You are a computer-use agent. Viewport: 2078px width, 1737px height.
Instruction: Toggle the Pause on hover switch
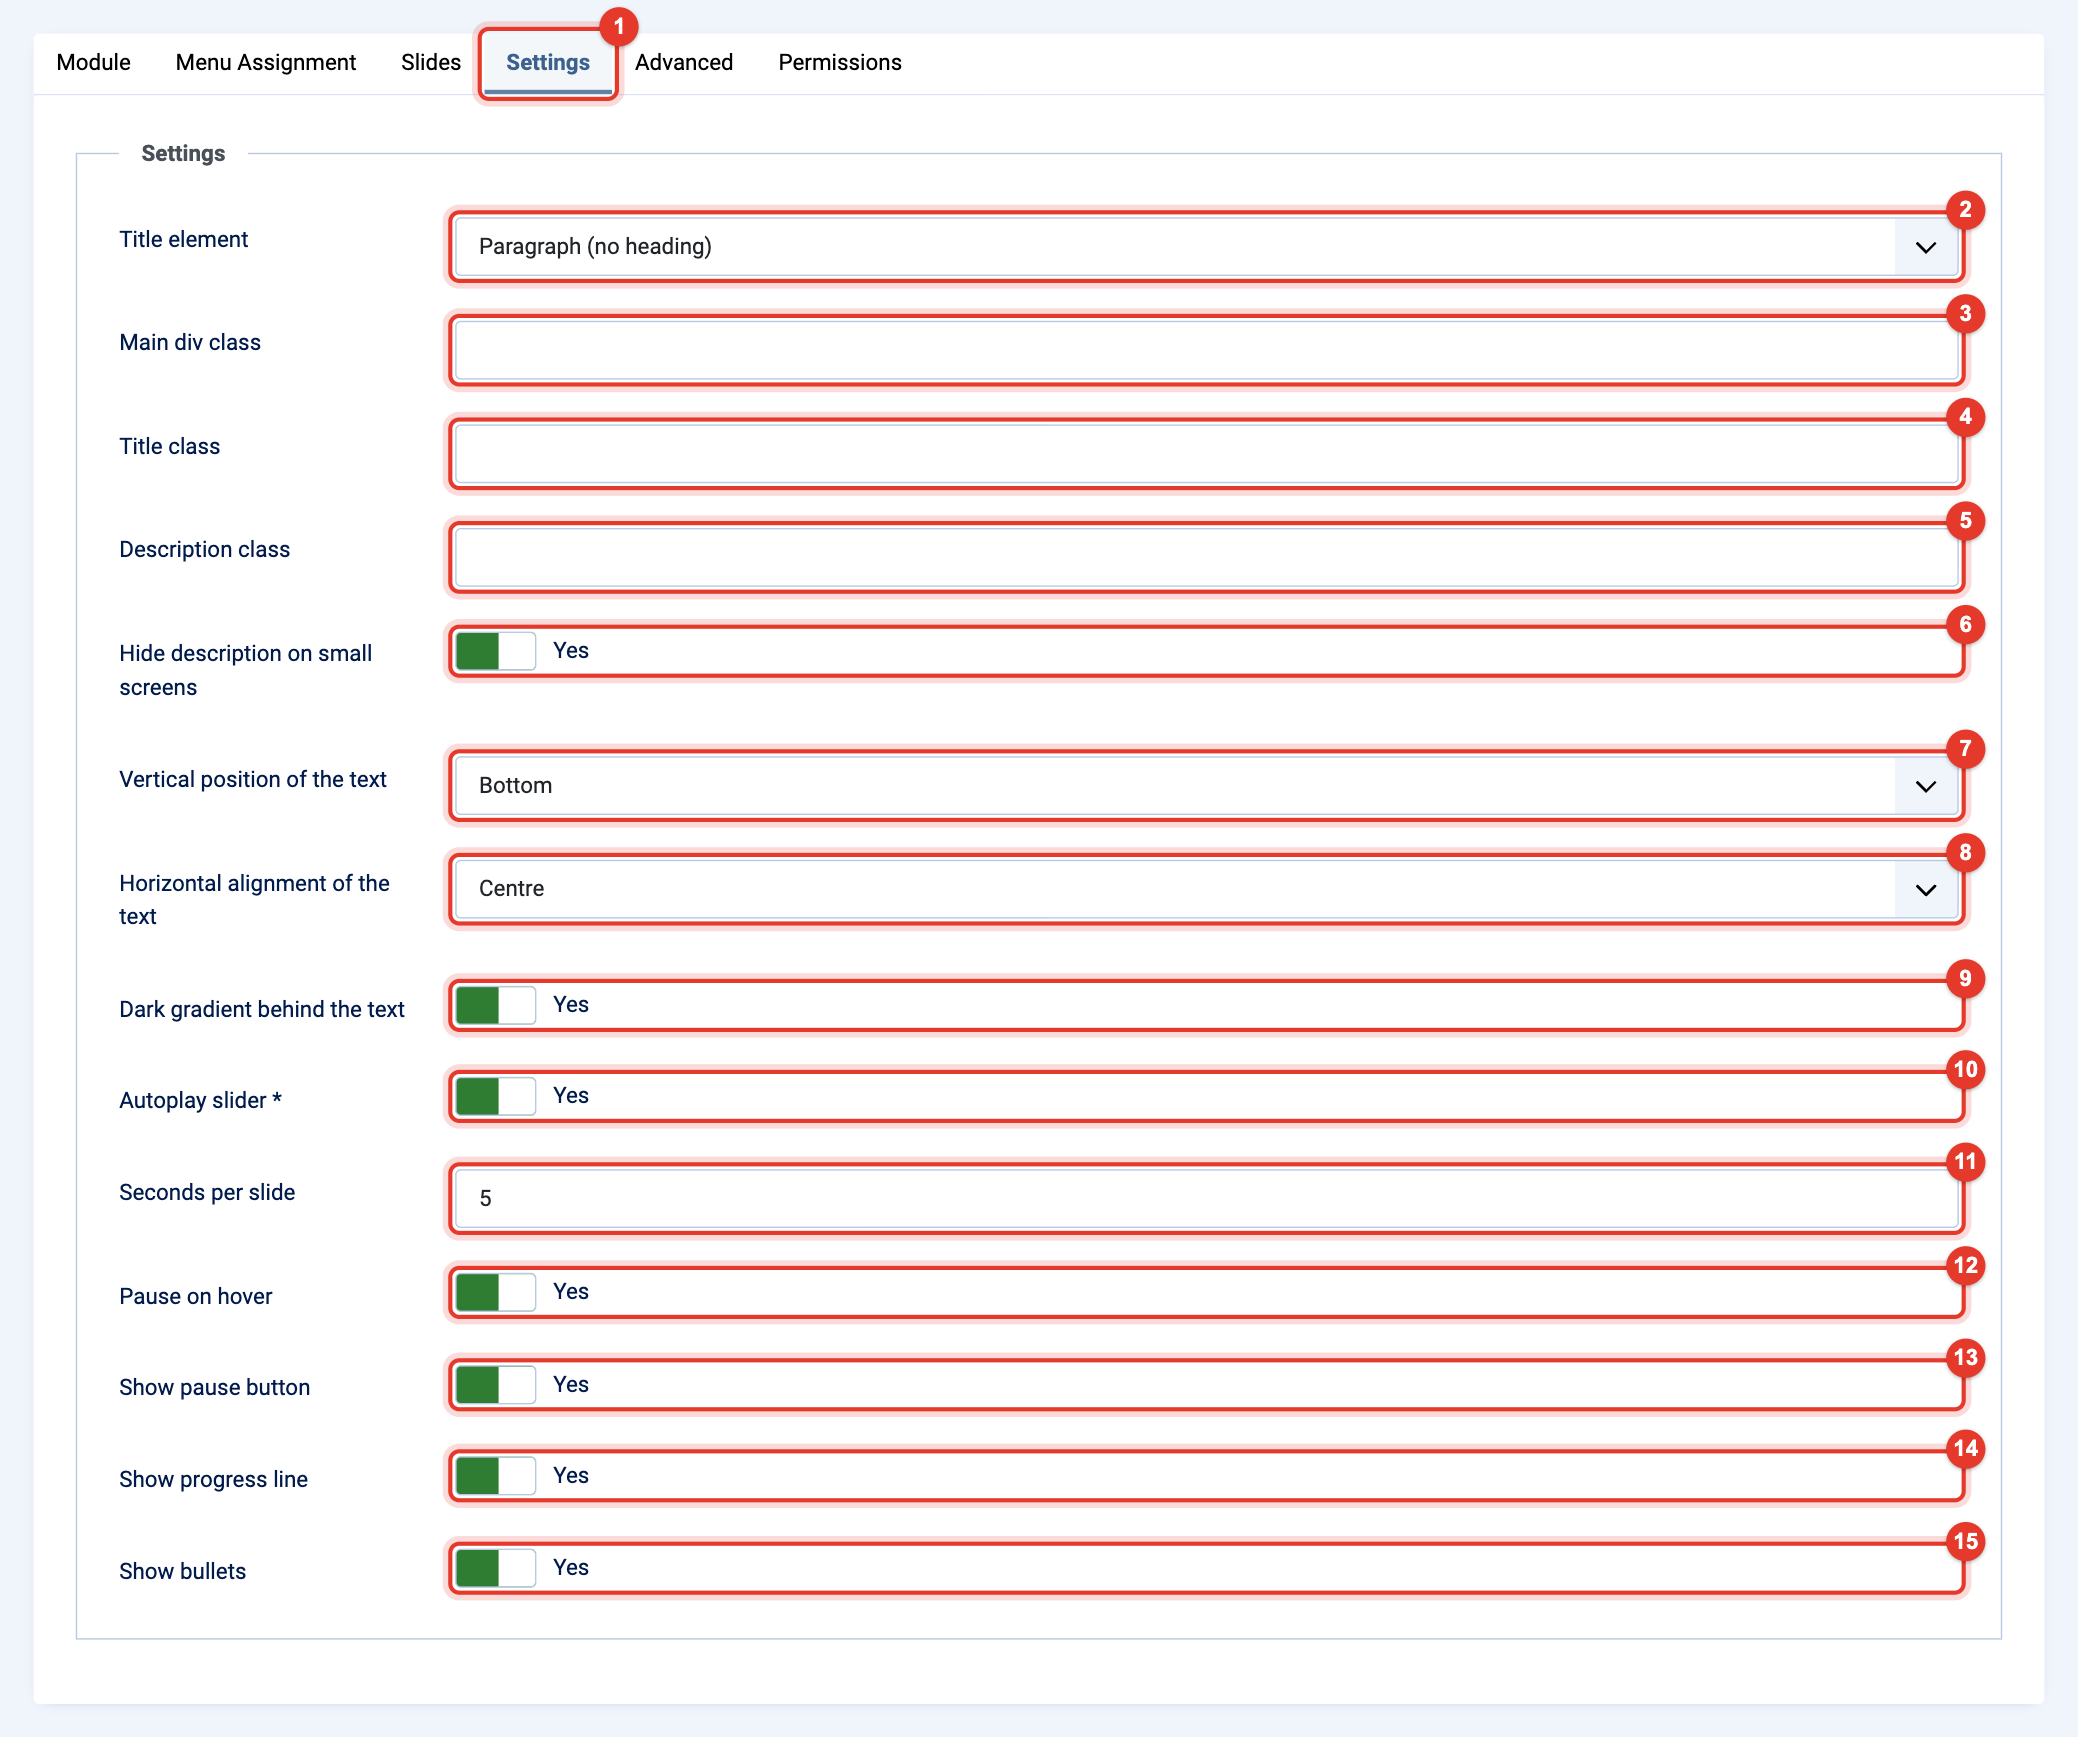[x=495, y=1292]
